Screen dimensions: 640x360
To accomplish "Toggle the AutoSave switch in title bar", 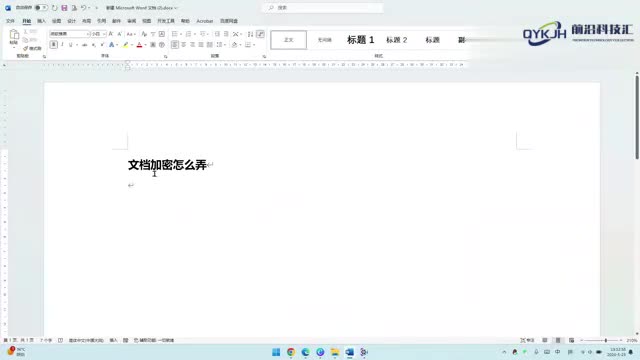I will pos(41,8).
